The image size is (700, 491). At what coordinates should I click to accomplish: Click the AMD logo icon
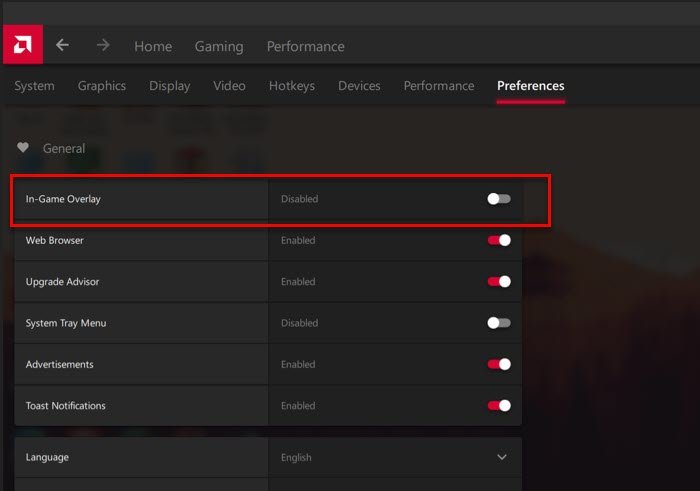point(22,45)
